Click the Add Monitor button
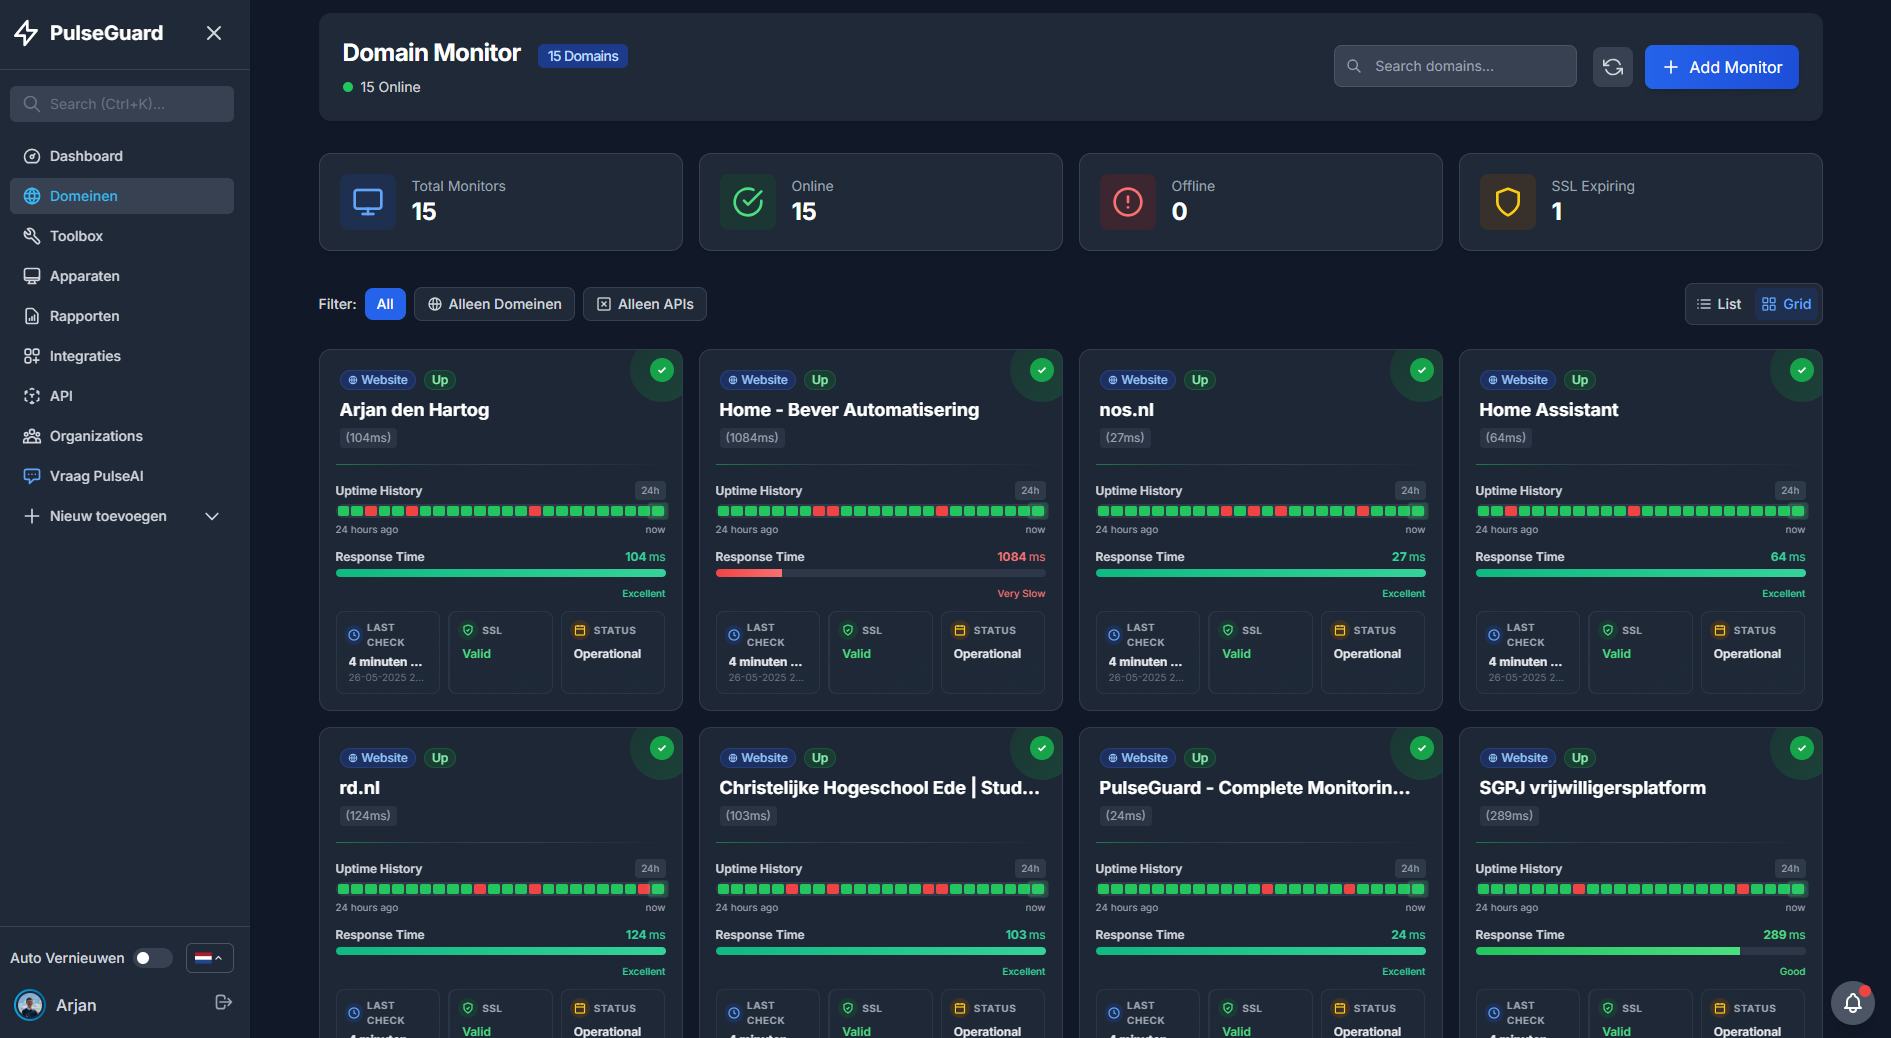The width and height of the screenshot is (1891, 1038). (x=1722, y=67)
